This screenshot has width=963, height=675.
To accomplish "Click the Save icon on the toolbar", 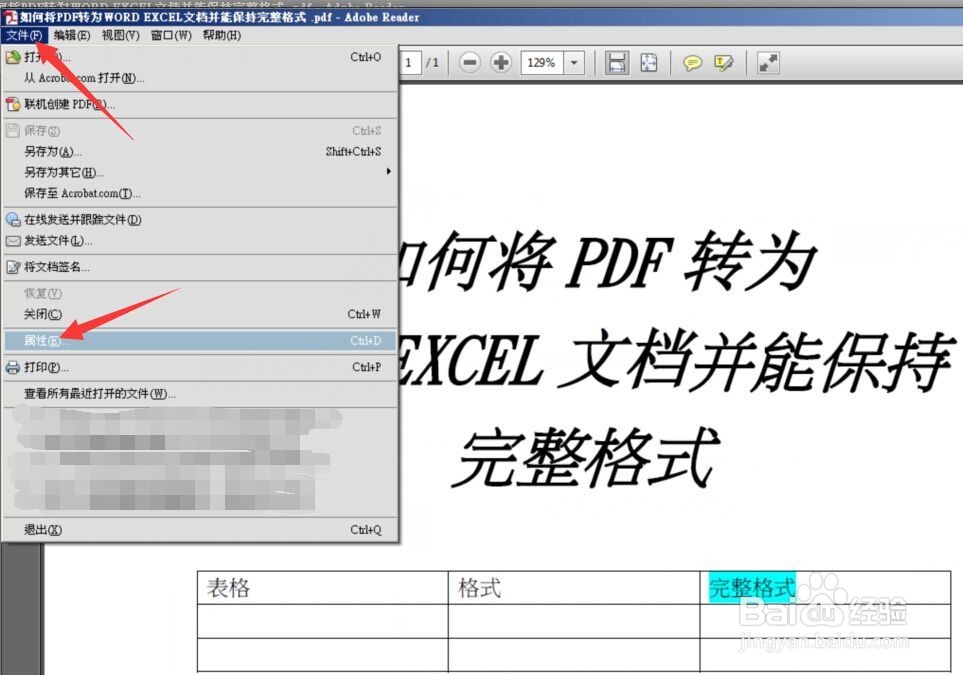I will (616, 62).
